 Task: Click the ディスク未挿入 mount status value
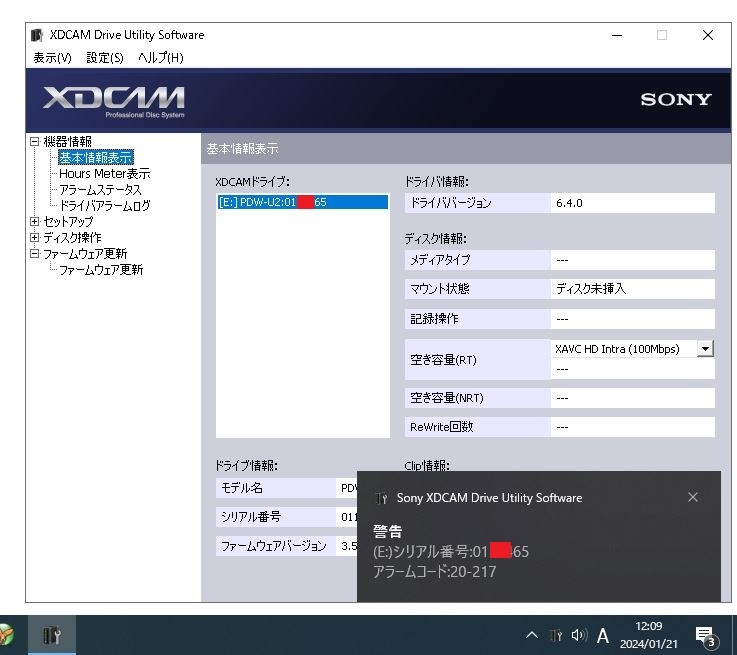click(633, 289)
